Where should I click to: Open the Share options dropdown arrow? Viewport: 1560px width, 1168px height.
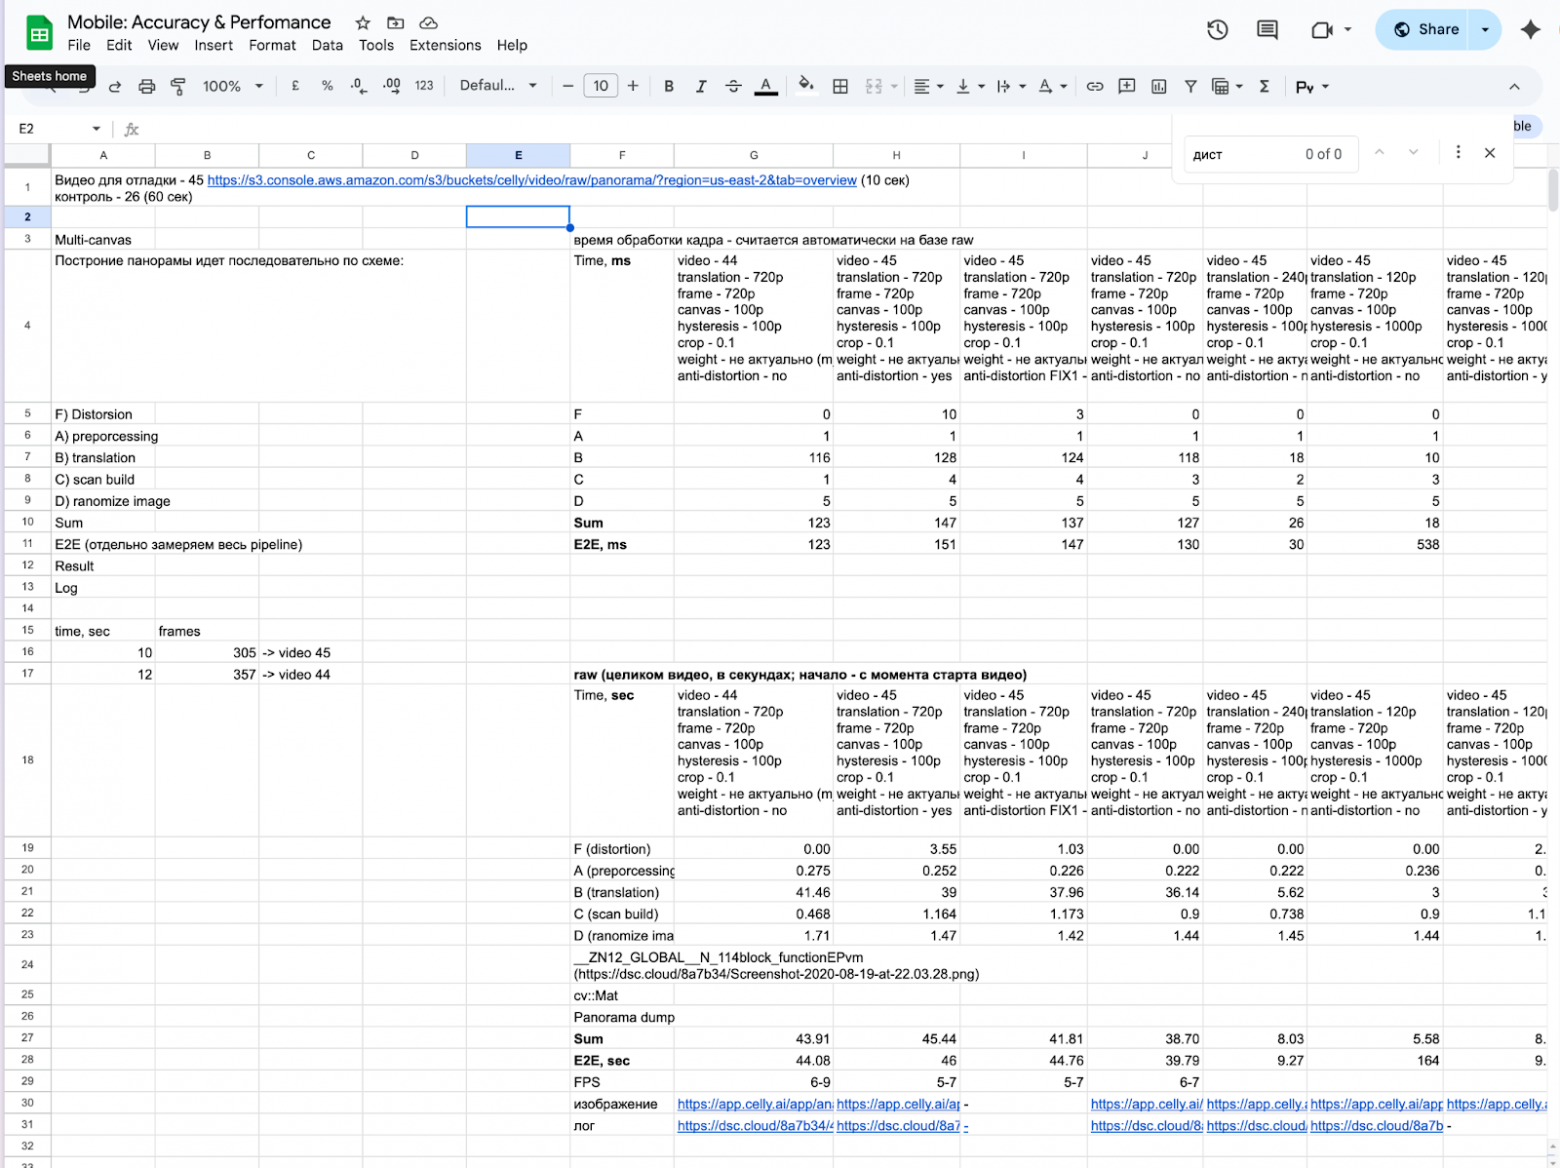point(1485,30)
